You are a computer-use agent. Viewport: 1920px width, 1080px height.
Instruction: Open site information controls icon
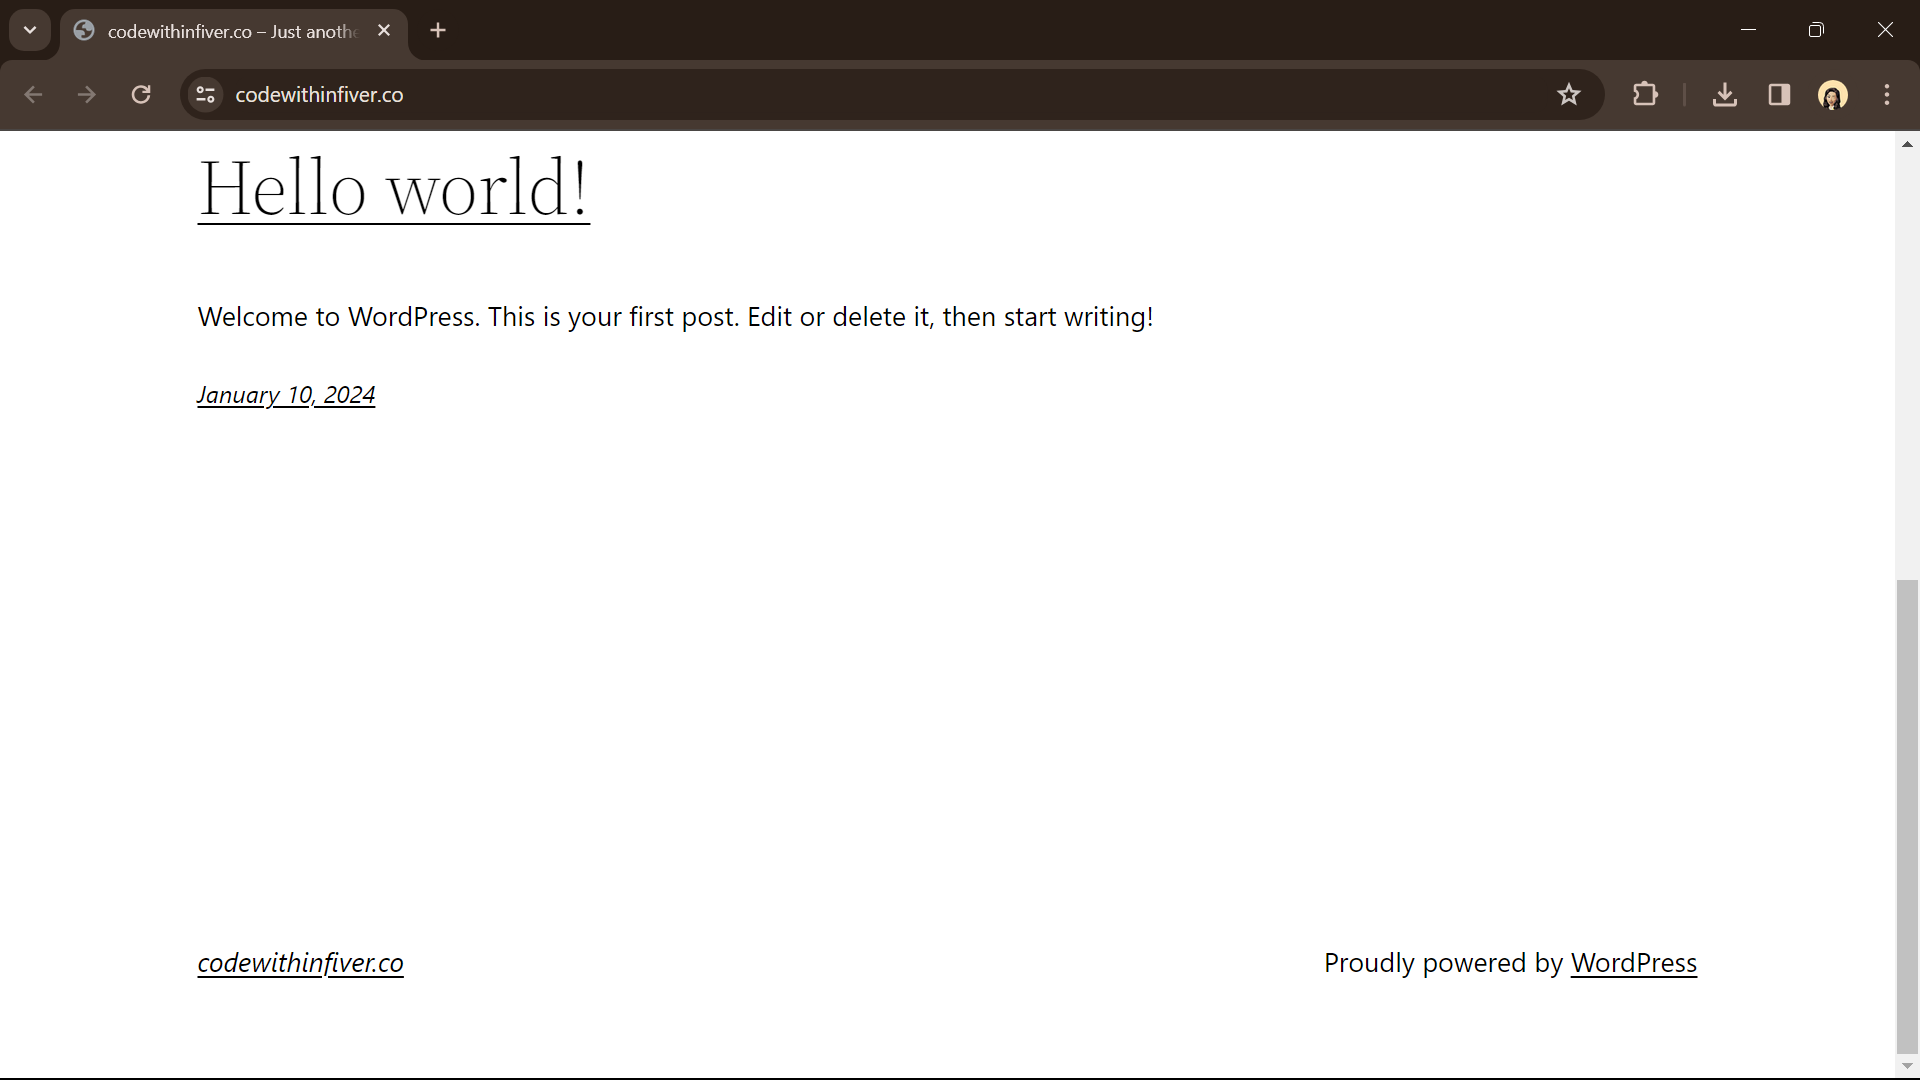click(x=206, y=95)
